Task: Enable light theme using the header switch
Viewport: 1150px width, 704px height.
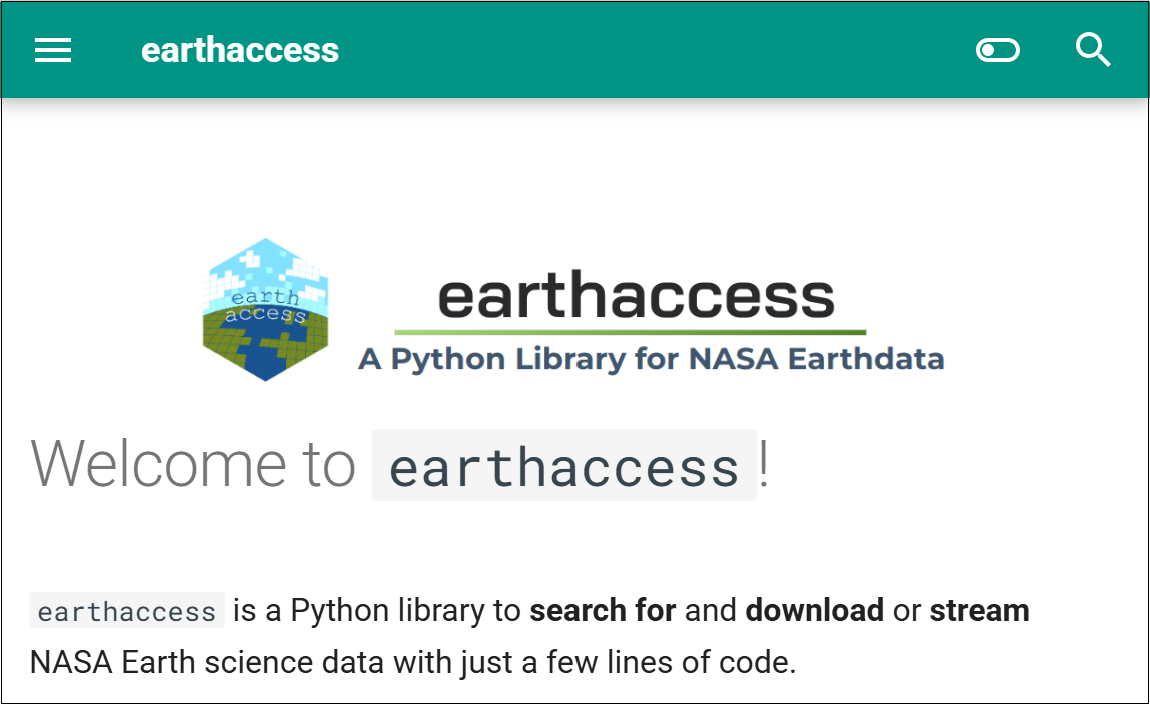Action: [997, 50]
